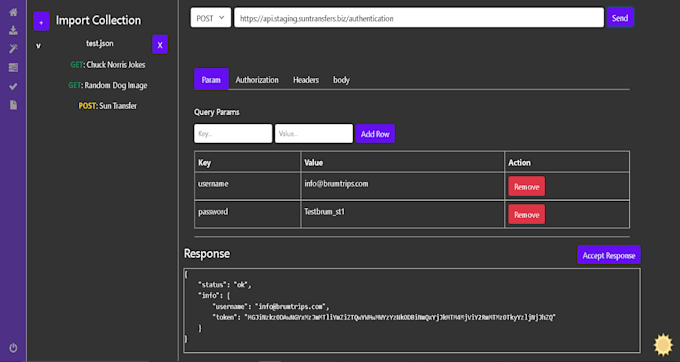The width and height of the screenshot is (680, 362).
Task: Click the Value input field
Action: [314, 134]
